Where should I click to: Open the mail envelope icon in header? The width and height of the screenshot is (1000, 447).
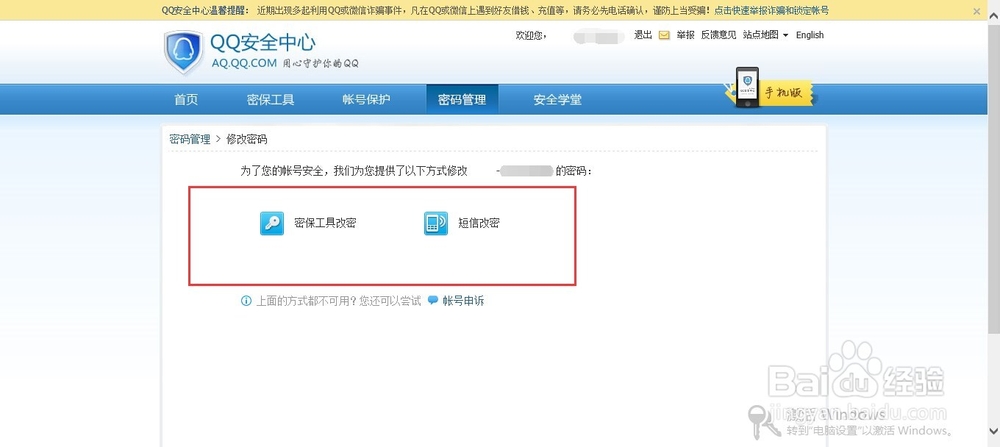664,35
